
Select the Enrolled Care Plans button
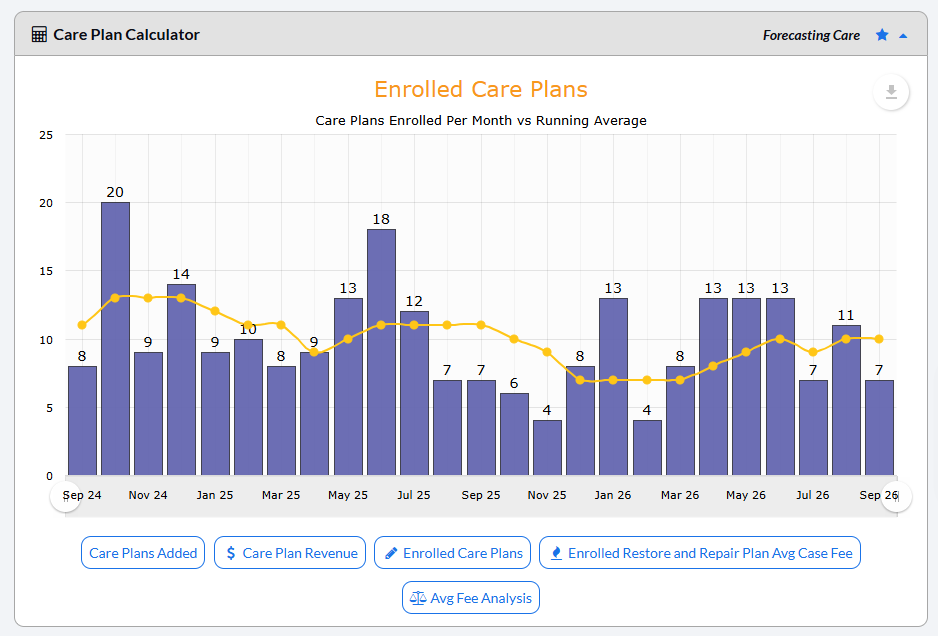click(452, 553)
